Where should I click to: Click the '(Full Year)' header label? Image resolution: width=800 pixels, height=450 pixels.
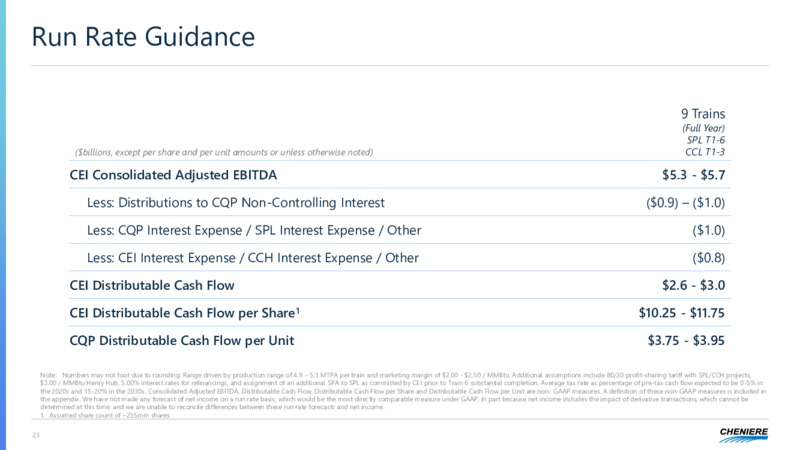click(703, 128)
